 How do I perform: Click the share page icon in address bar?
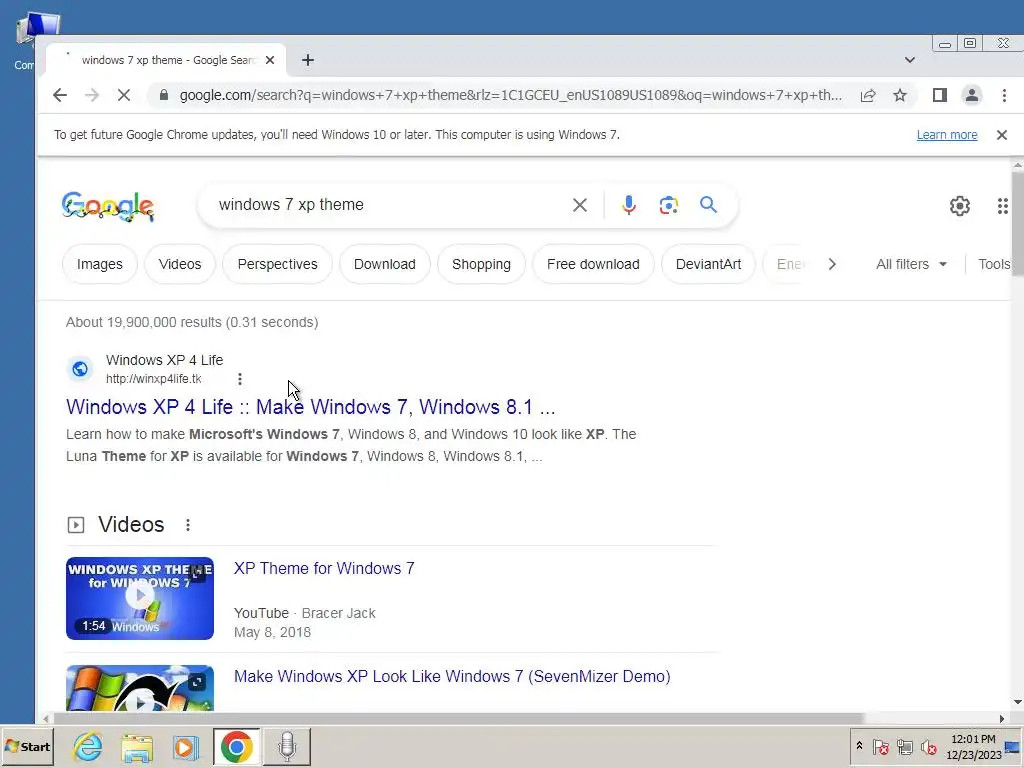click(868, 95)
